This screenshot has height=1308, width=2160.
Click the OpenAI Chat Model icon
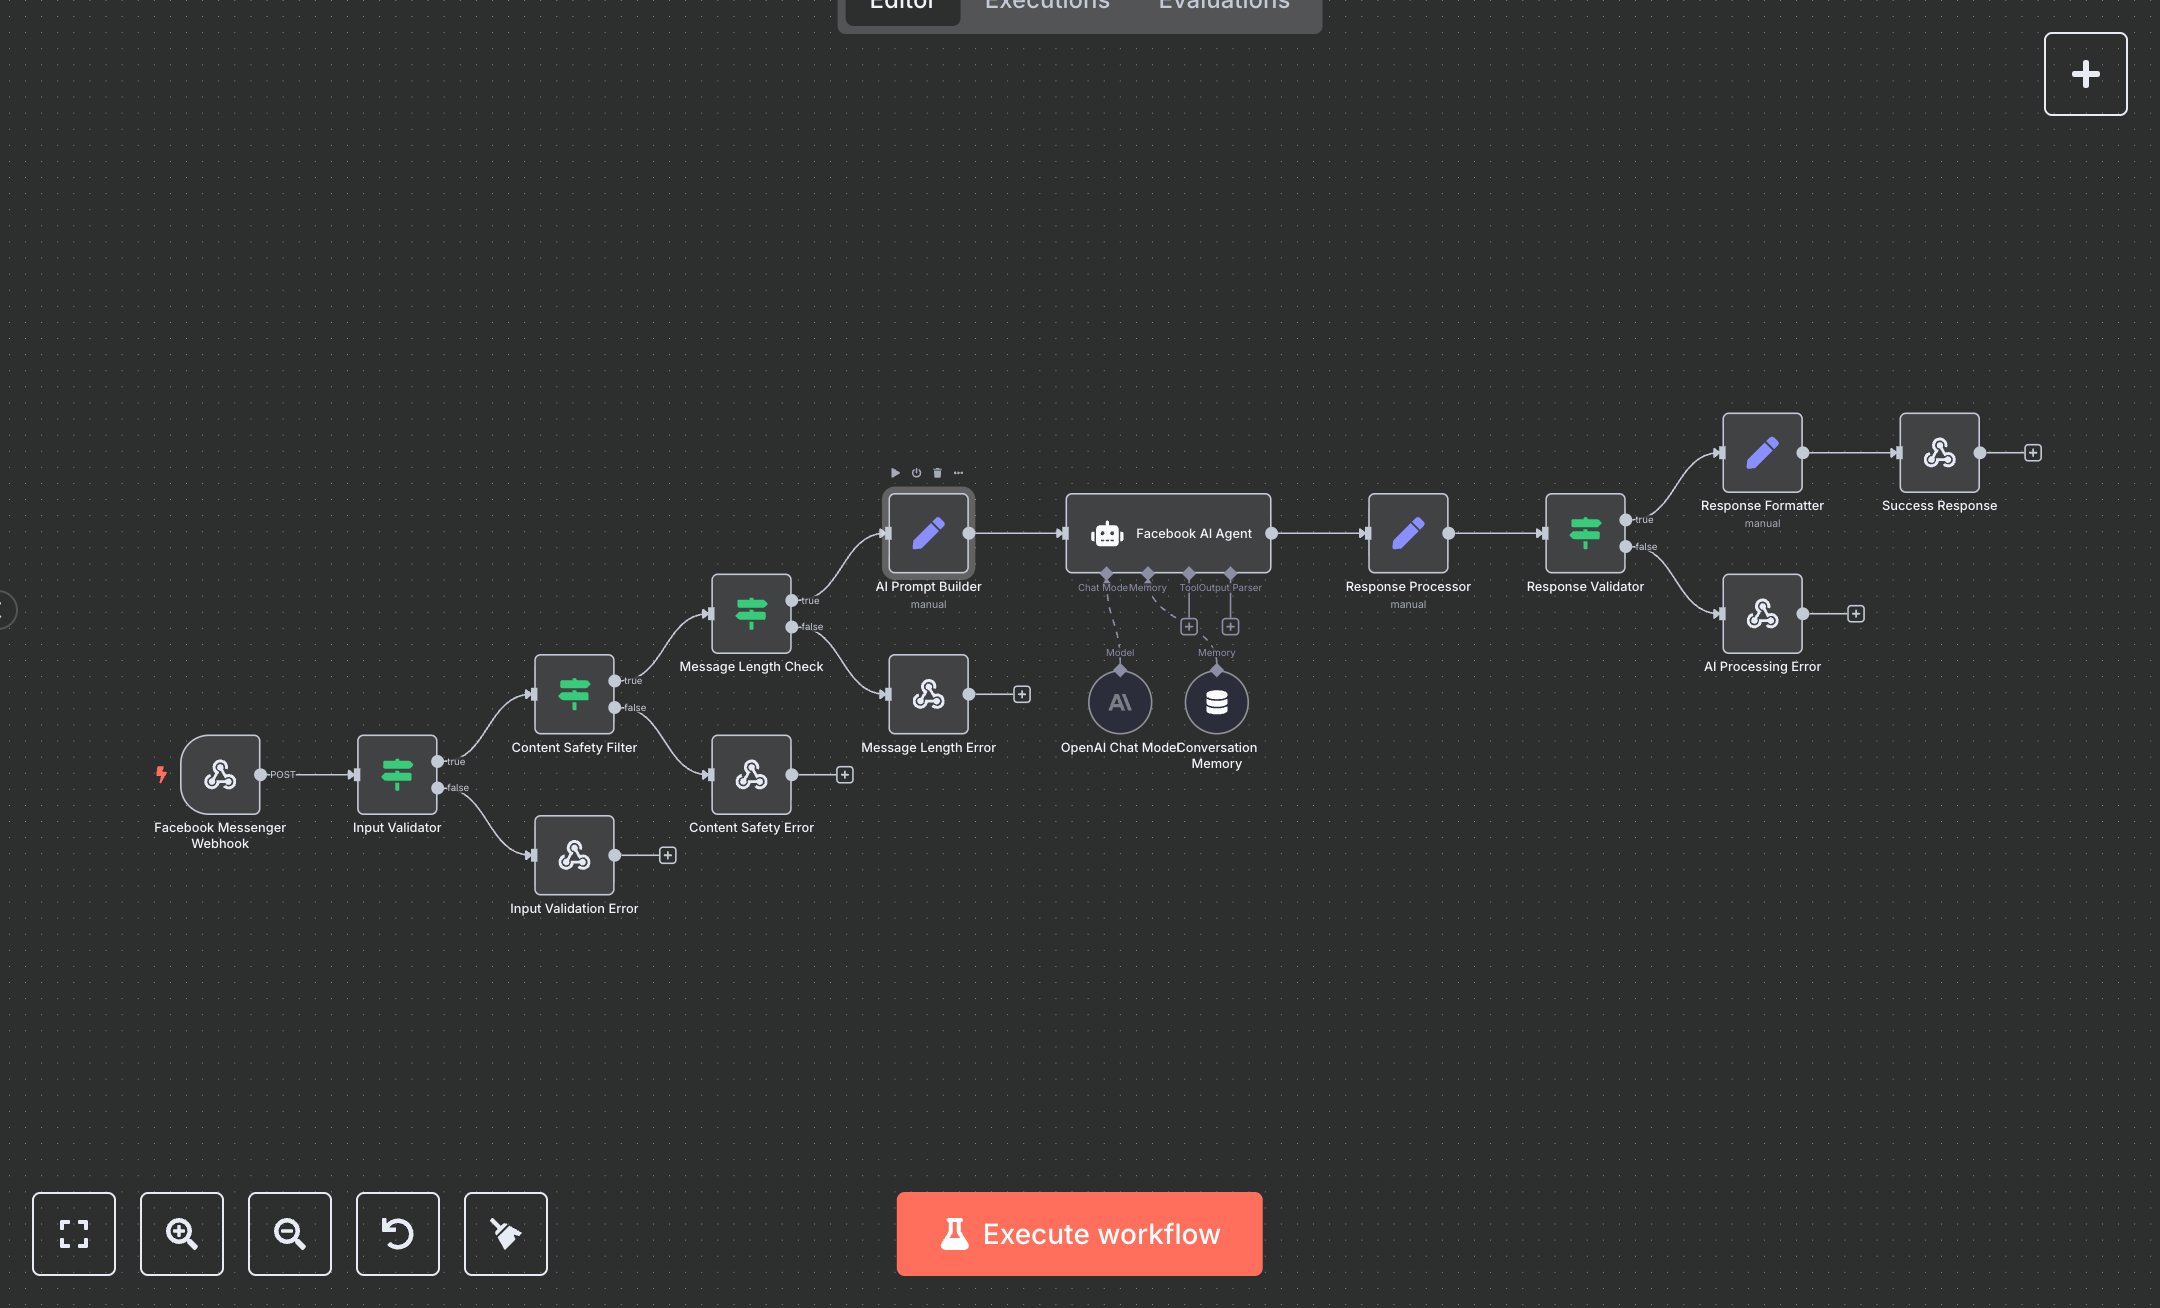(x=1120, y=702)
